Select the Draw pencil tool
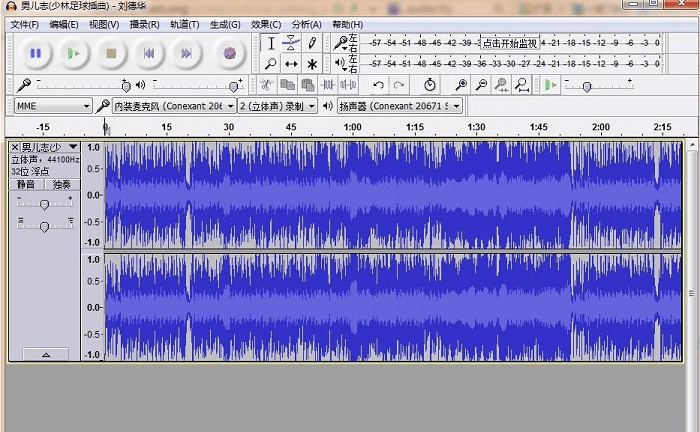700x432 pixels. (312, 43)
